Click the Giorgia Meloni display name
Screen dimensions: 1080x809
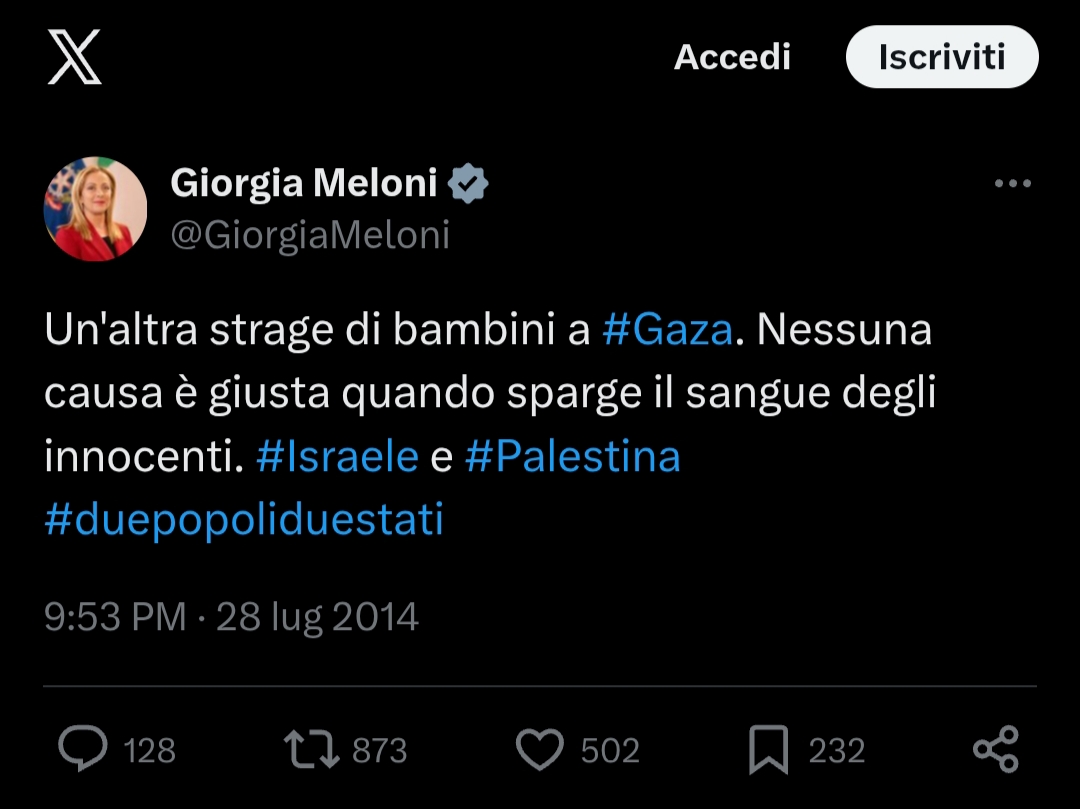[x=304, y=183]
